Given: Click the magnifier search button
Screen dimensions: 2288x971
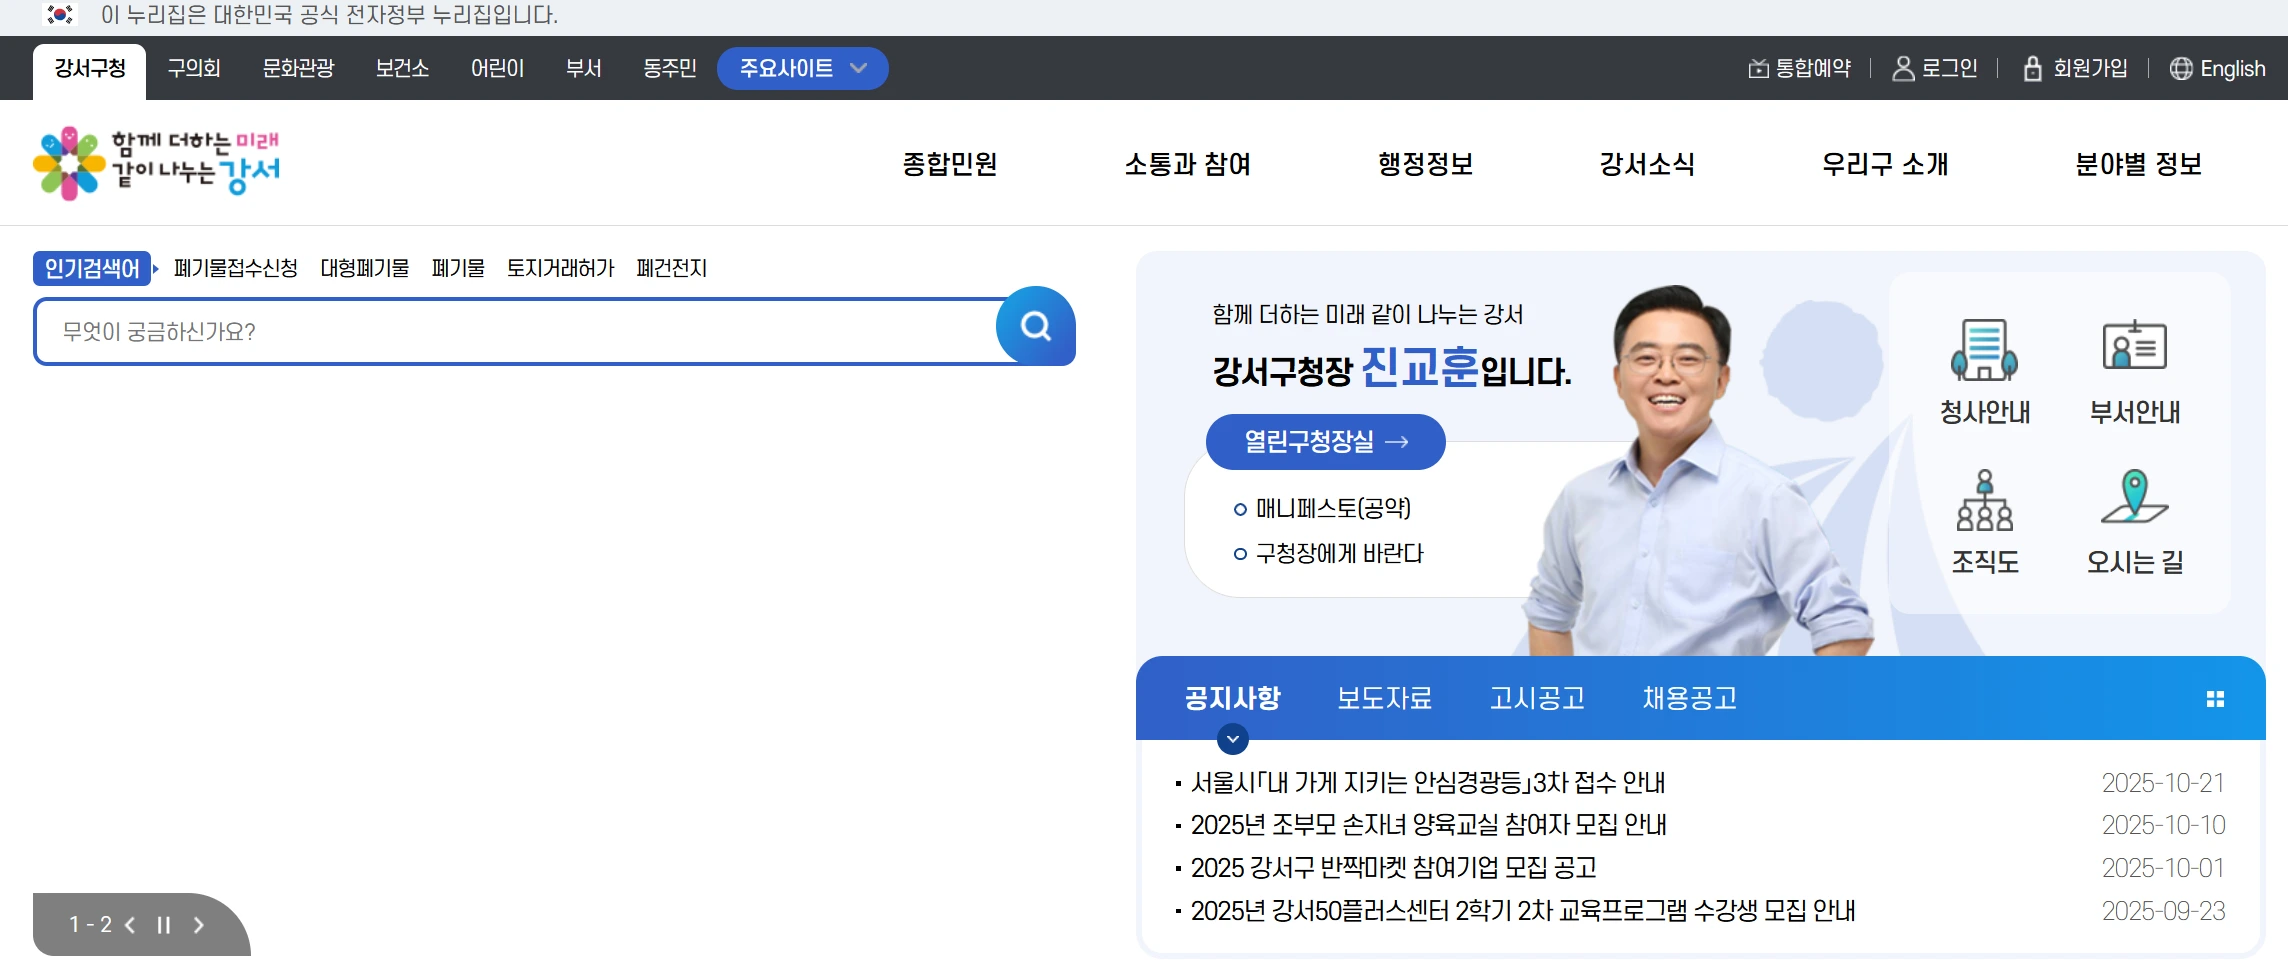Looking at the screenshot, I should click(1035, 327).
